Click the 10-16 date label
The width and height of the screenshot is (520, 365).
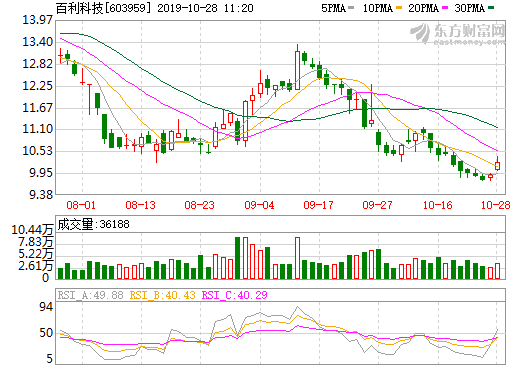coord(437,205)
